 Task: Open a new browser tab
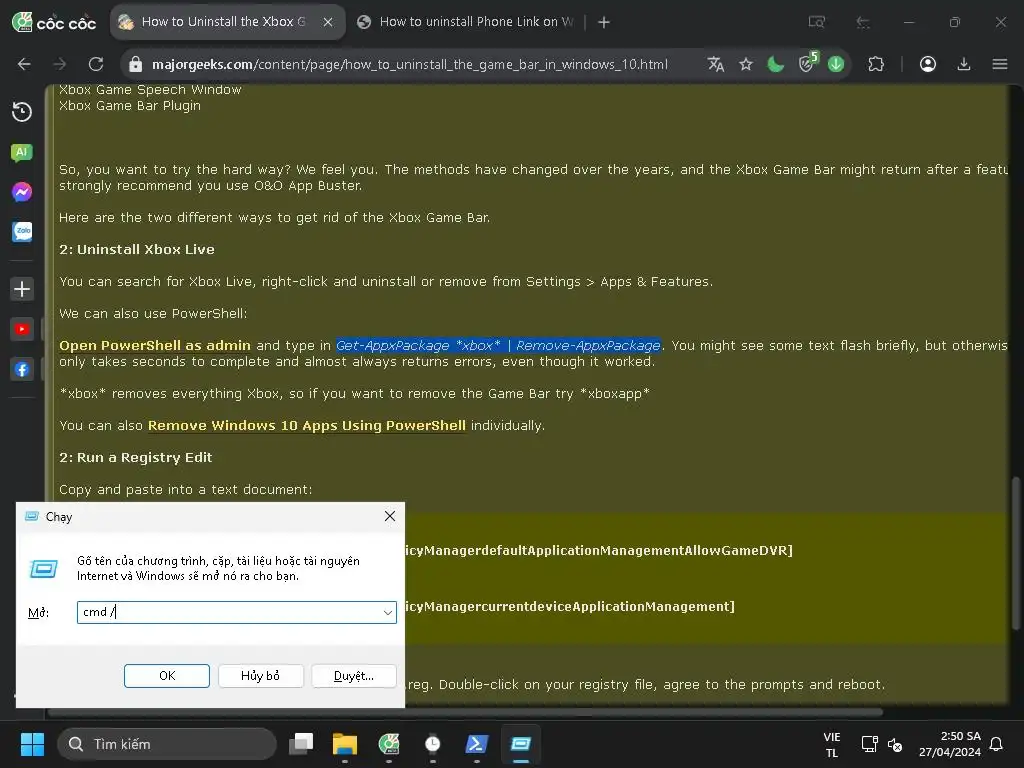coord(604,22)
